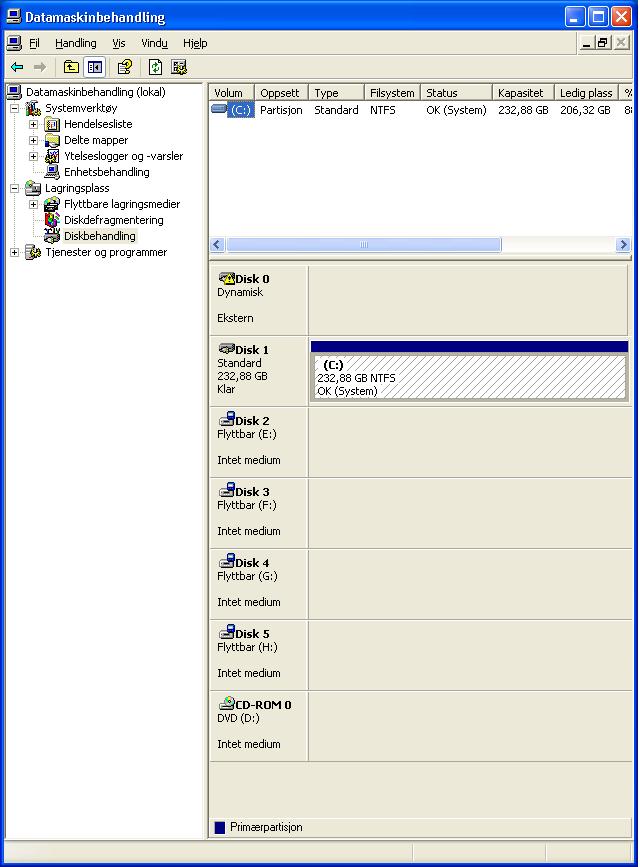Click the Primærpartisjon blue legend swatch
Image resolution: width=640 pixels, height=867 pixels.
click(x=220, y=827)
